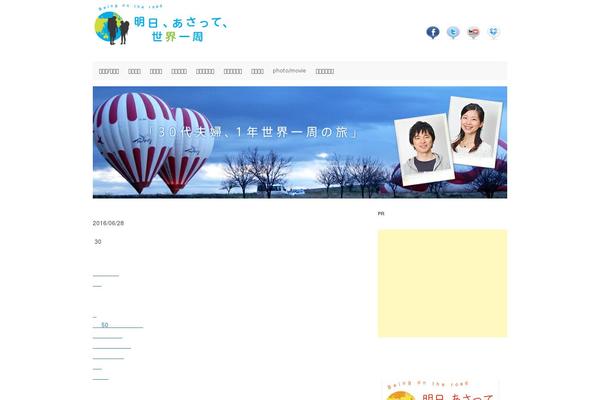Image resolution: width=600 pixels, height=400 pixels.
Task: Click the "30" text in the post
Action: click(98, 242)
